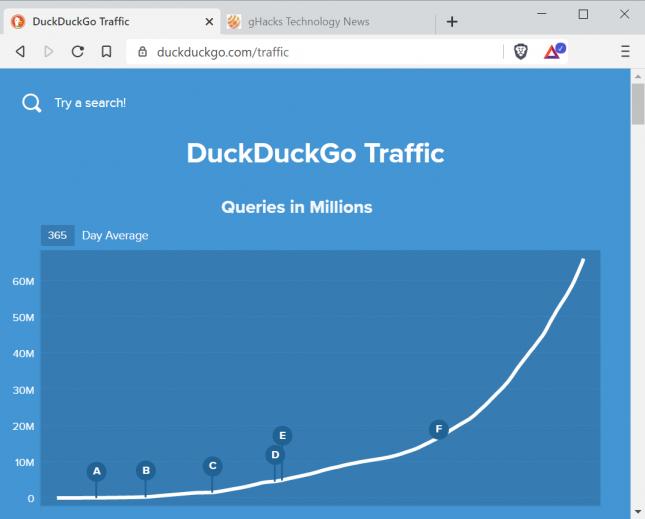The image size is (645, 519).
Task: Open the browser hamburger menu
Action: (x=625, y=51)
